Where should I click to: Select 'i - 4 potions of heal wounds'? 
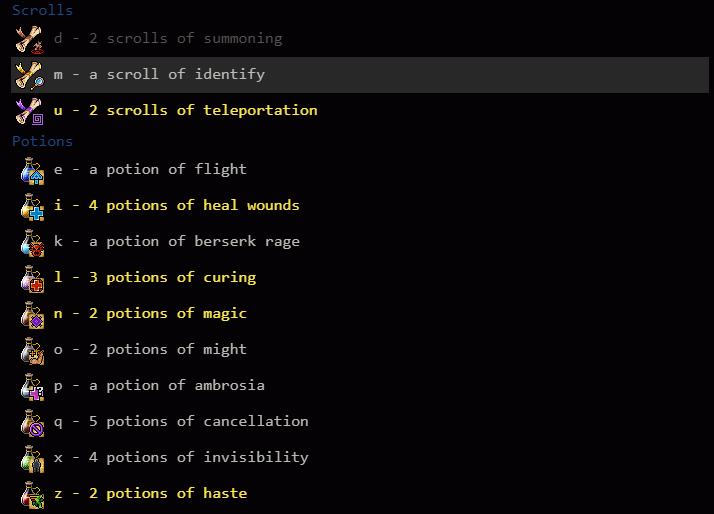177,206
